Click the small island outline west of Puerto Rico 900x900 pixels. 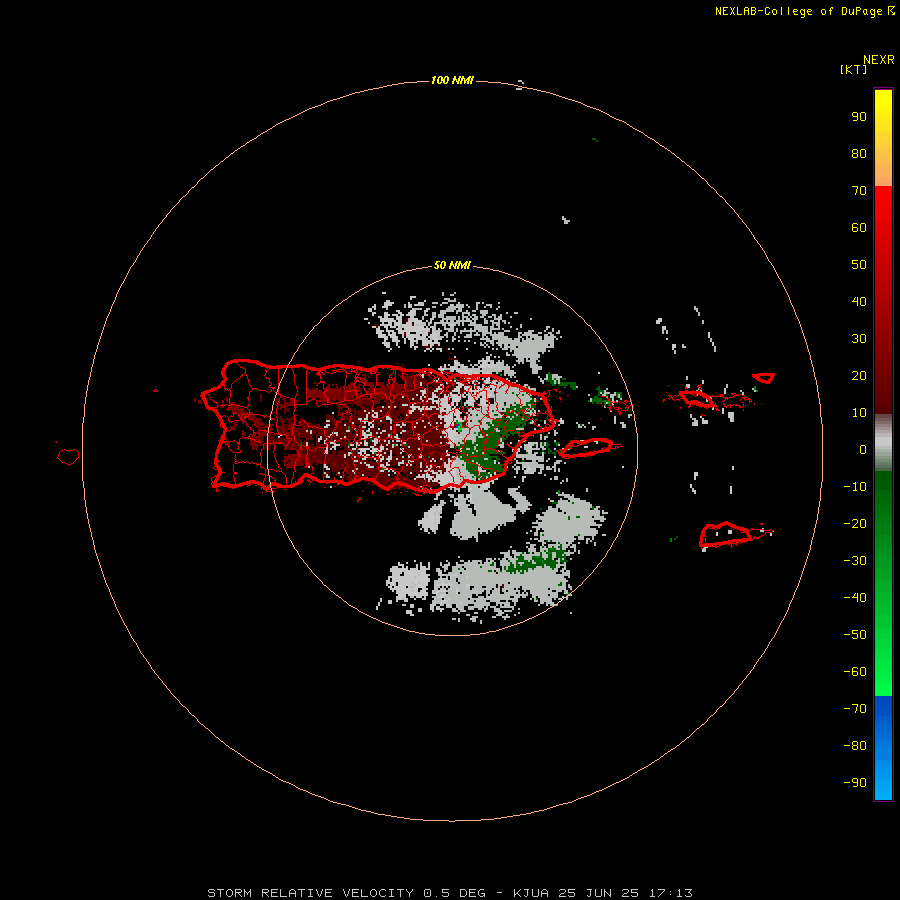pyautogui.click(x=68, y=456)
